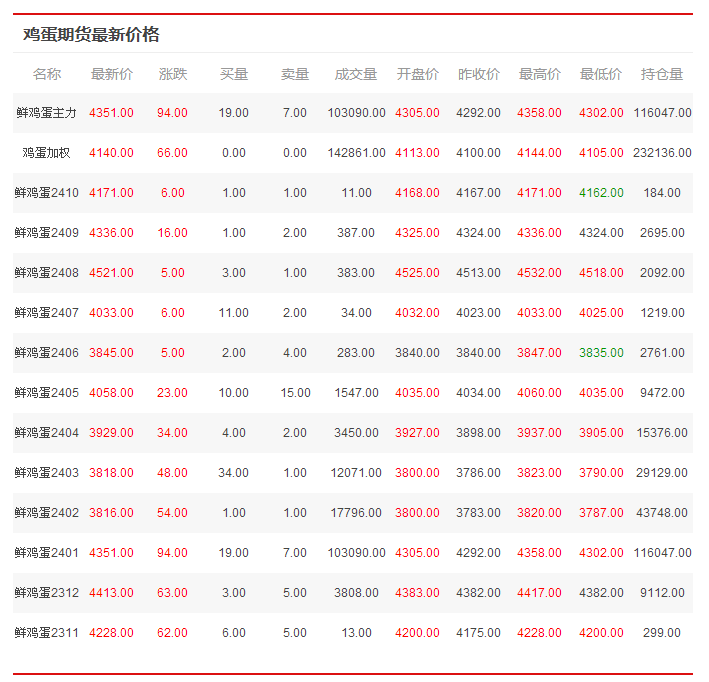
Task: Open the 鲜鸡蛋2403 contract
Action: point(46,473)
